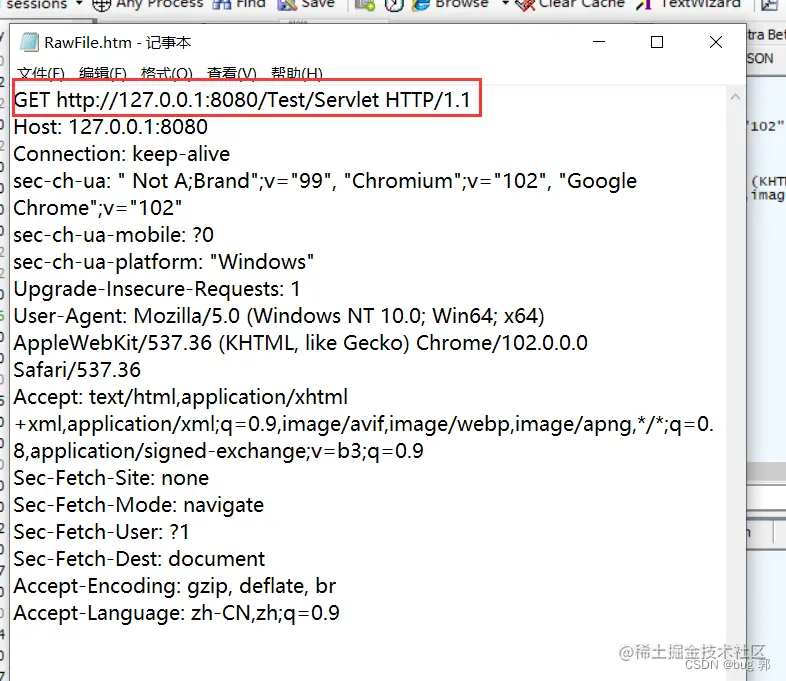Click the Sec-Fetch-User: ?1 line

pos(101,532)
